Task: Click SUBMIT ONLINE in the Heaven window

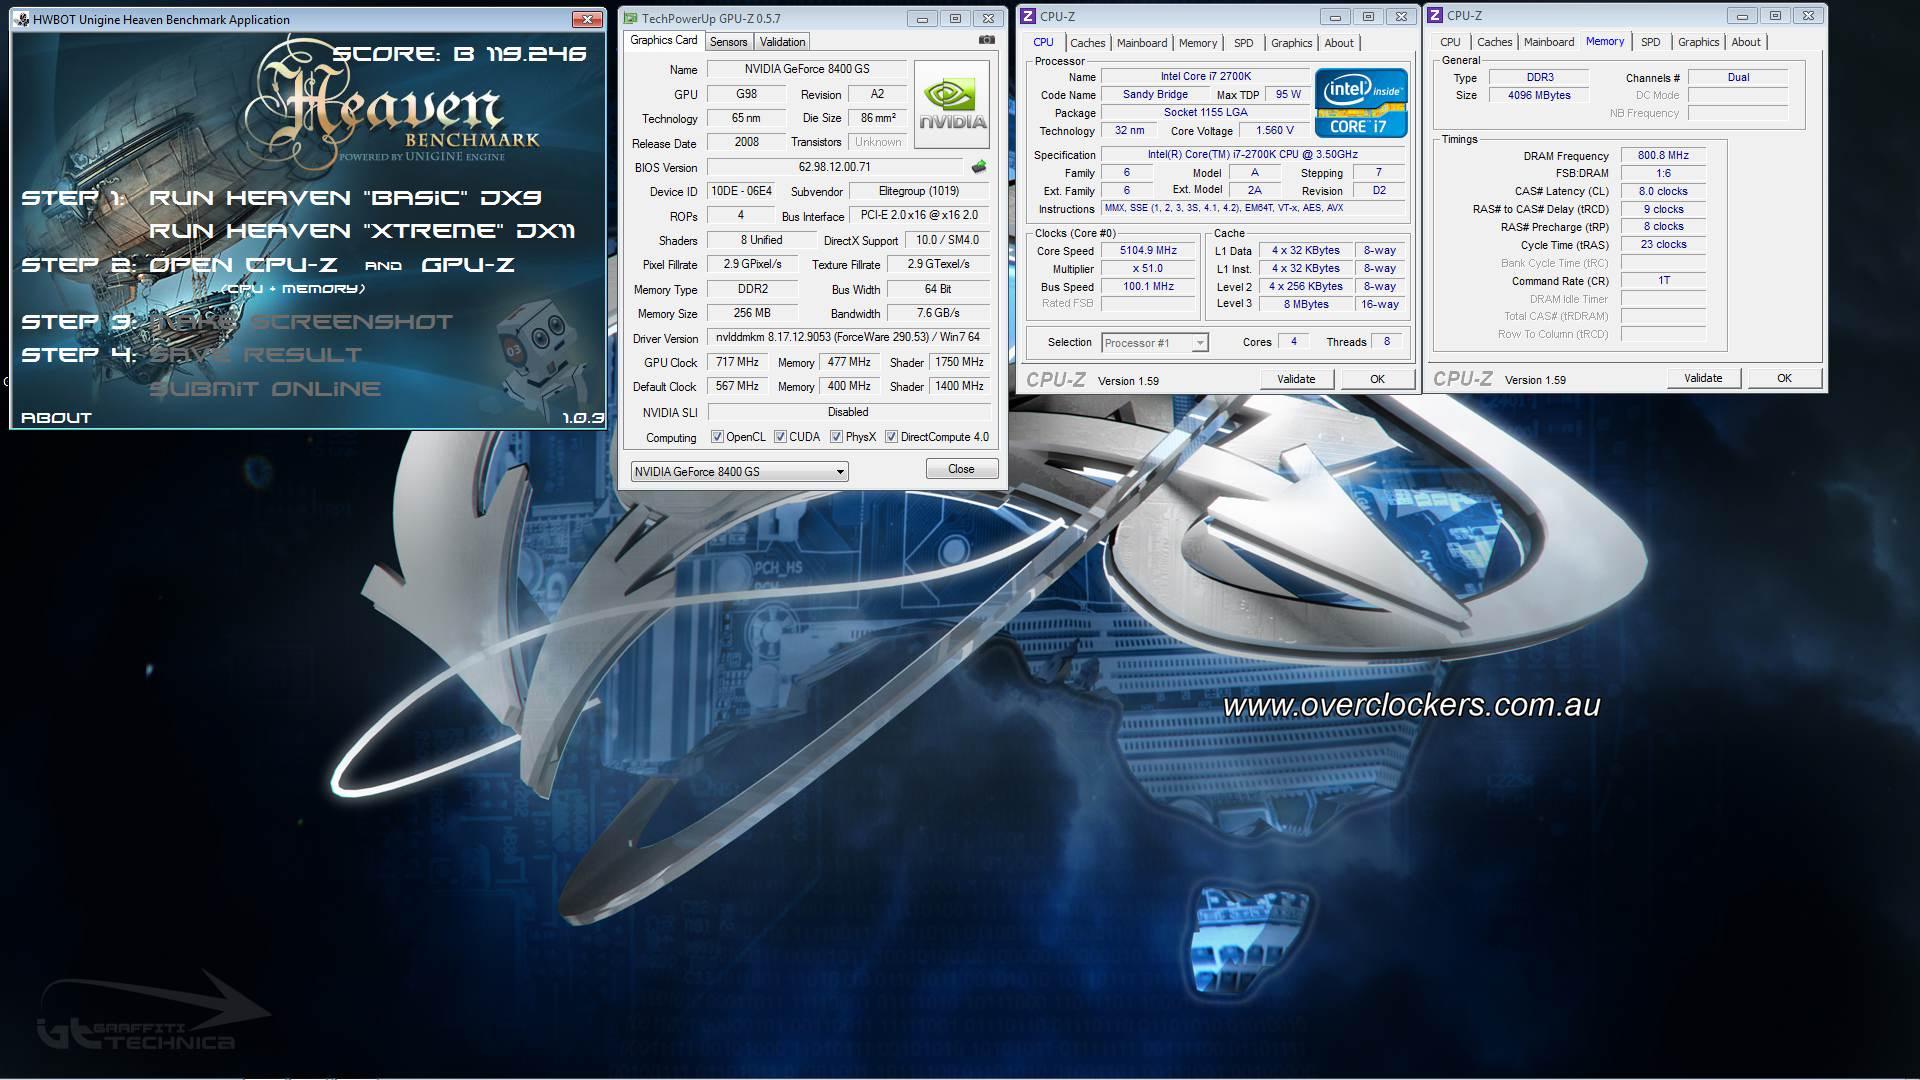Action: point(265,389)
